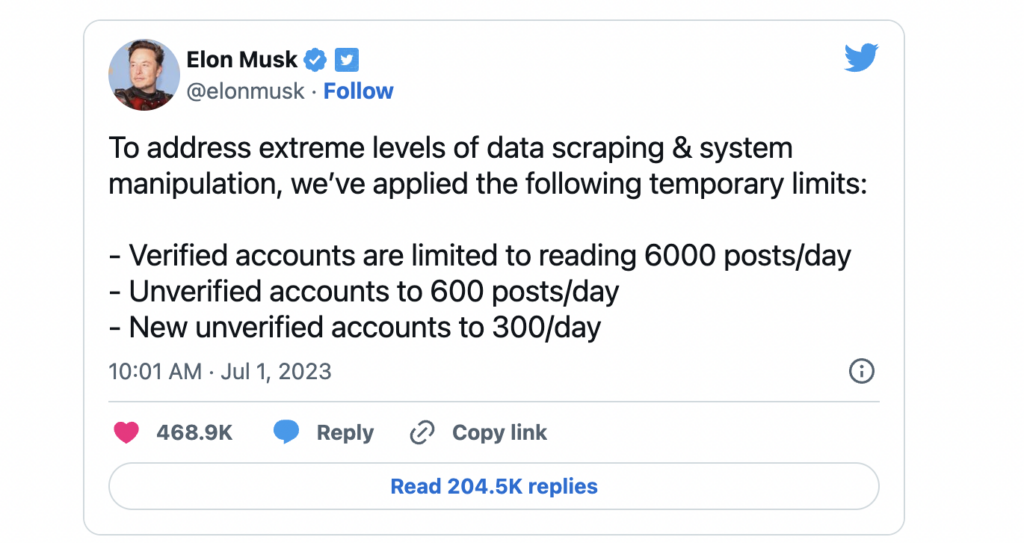
Task: Like the tweet with the heart icon
Action: click(x=125, y=433)
